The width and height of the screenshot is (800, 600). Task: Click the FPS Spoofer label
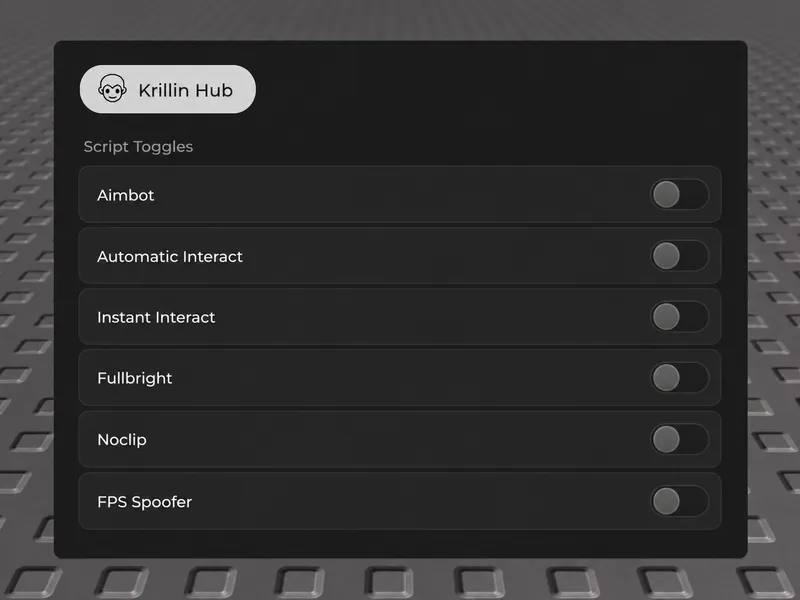coord(144,502)
